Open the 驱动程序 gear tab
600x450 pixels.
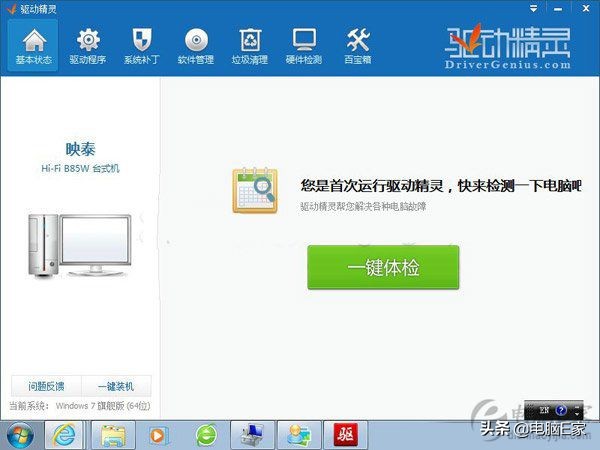(x=88, y=46)
